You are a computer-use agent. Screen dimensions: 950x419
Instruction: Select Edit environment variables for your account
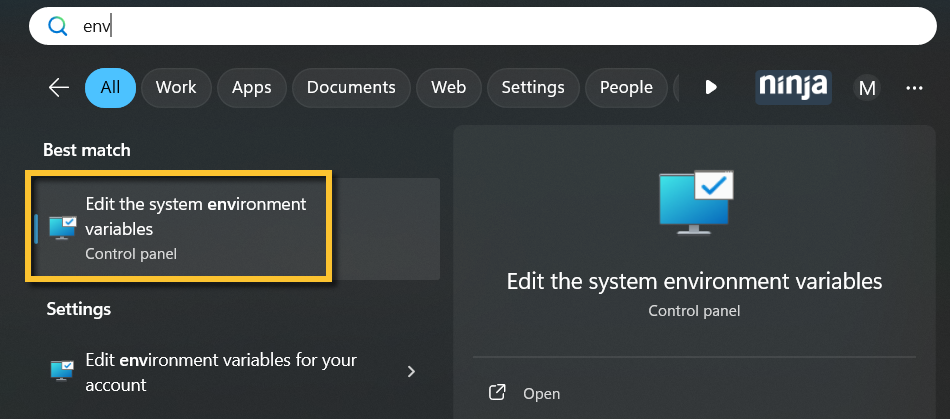(220, 372)
